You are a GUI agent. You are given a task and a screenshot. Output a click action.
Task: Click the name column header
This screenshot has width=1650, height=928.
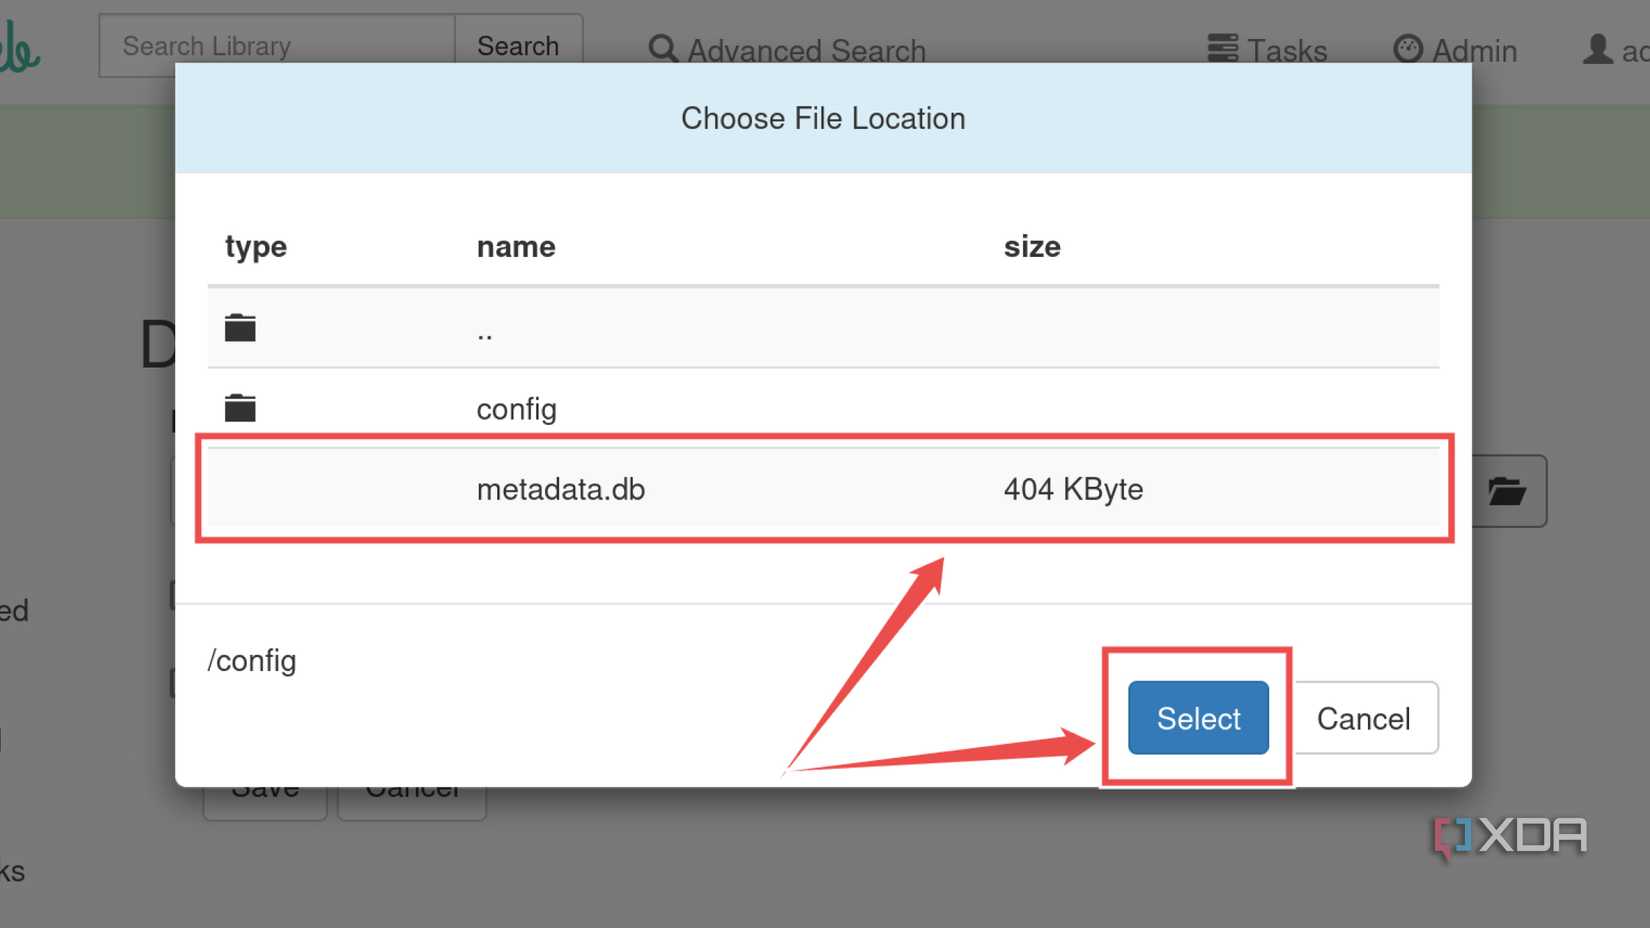point(515,247)
